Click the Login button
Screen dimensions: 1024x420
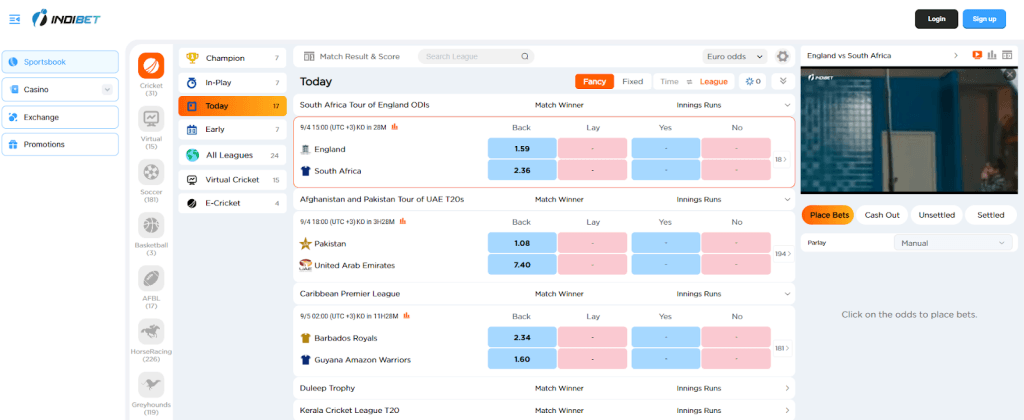point(936,19)
